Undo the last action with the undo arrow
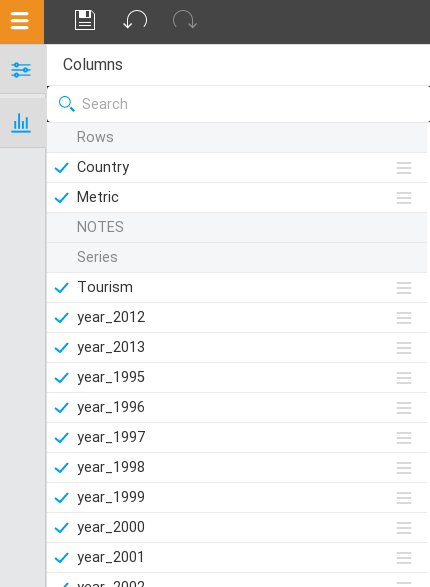The image size is (430, 587). 135,20
